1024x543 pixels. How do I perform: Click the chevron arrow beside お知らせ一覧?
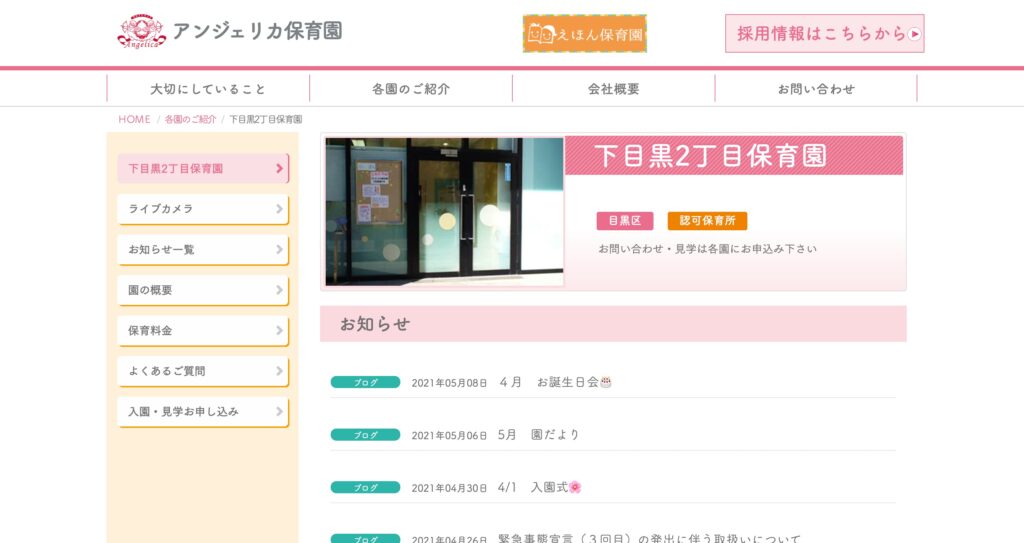(280, 250)
